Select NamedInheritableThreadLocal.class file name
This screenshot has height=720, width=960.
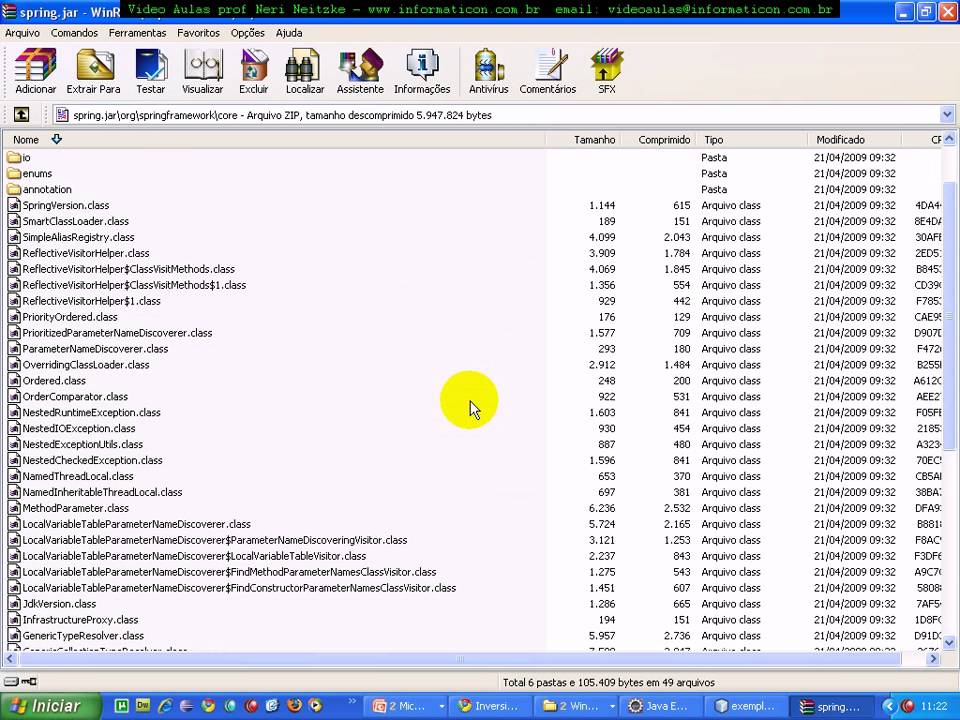tap(102, 492)
